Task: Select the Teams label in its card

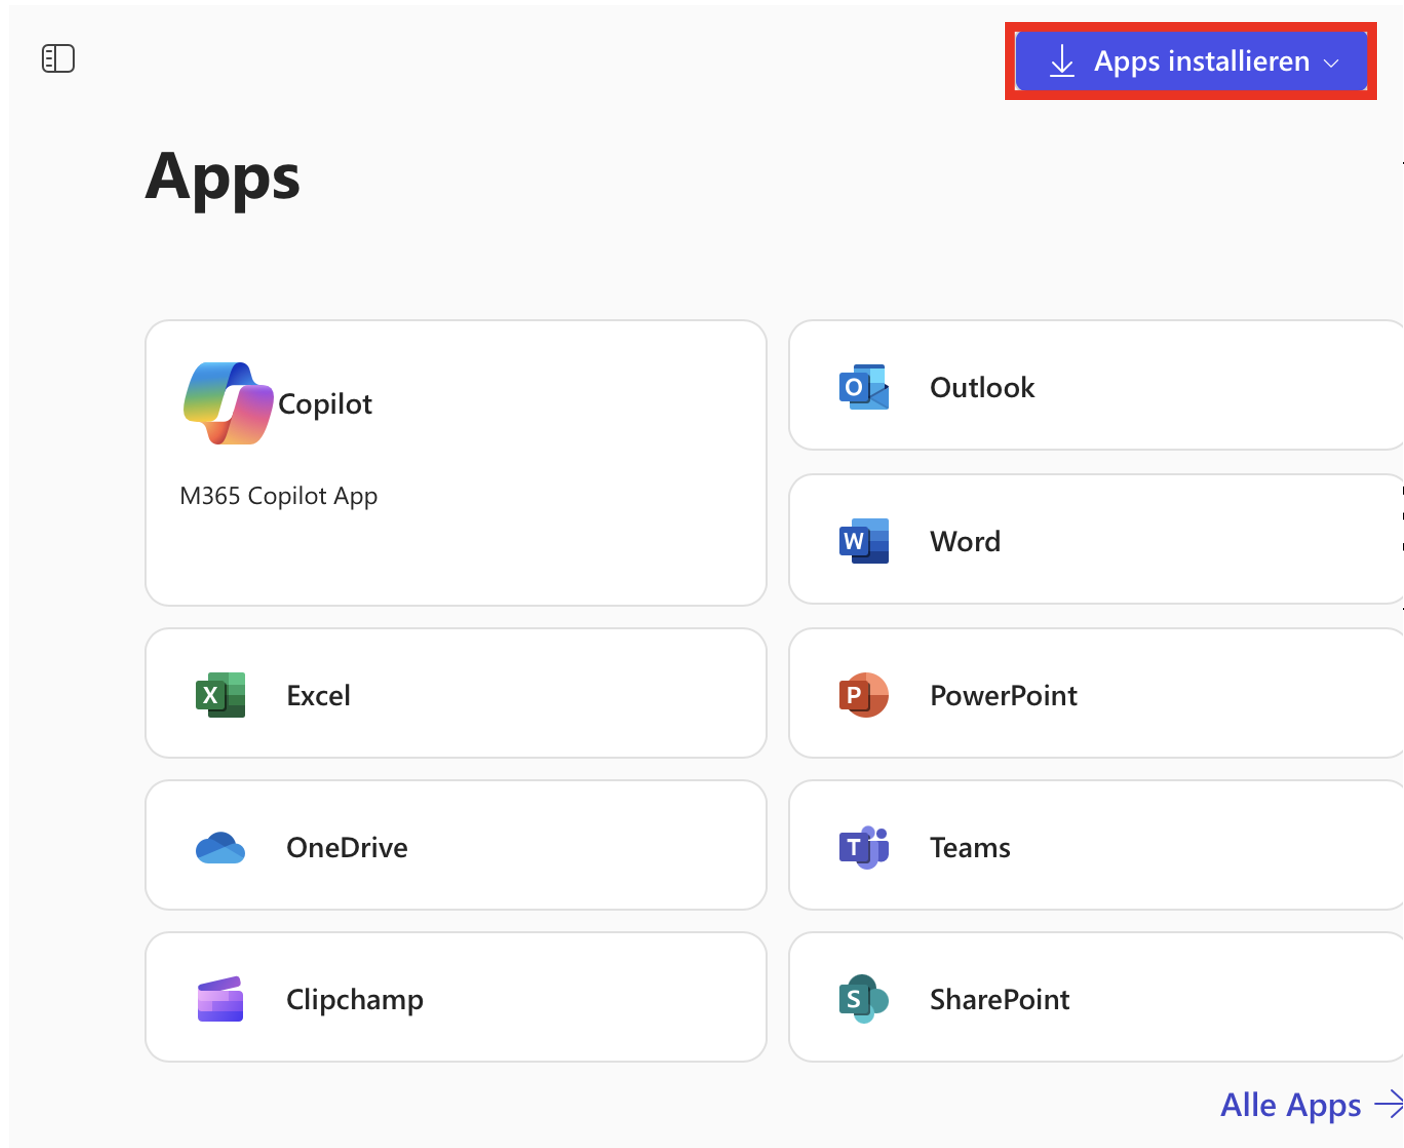Action: coord(970,847)
